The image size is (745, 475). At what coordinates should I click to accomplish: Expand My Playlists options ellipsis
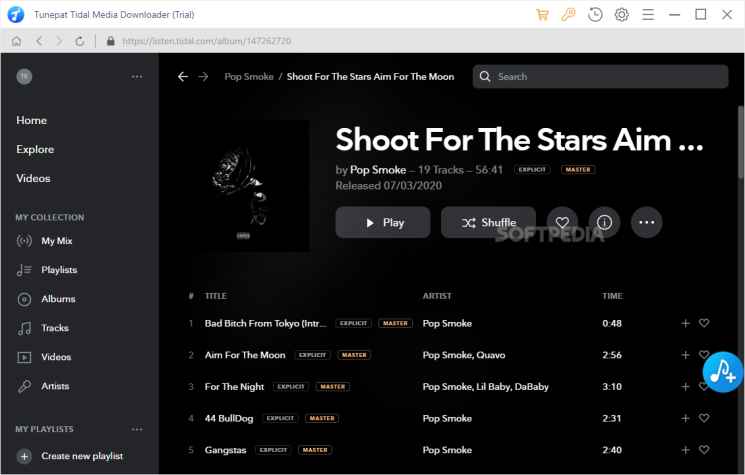point(137,429)
